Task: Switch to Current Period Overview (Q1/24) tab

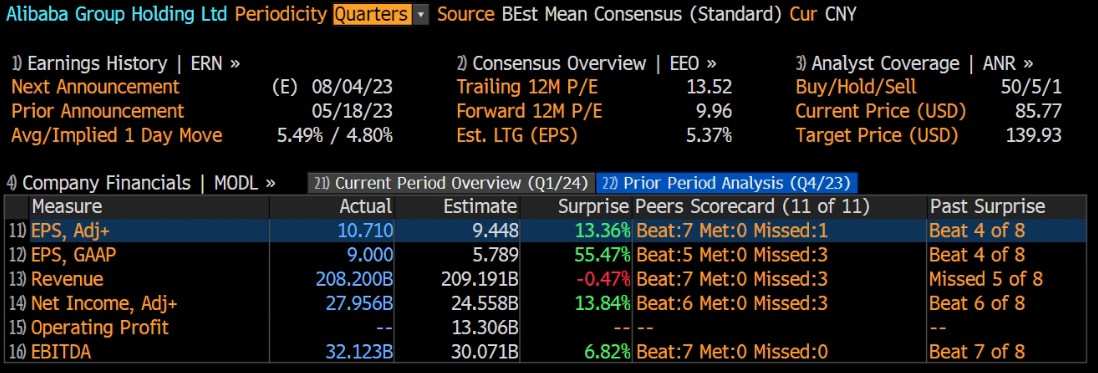Action: click(x=452, y=183)
